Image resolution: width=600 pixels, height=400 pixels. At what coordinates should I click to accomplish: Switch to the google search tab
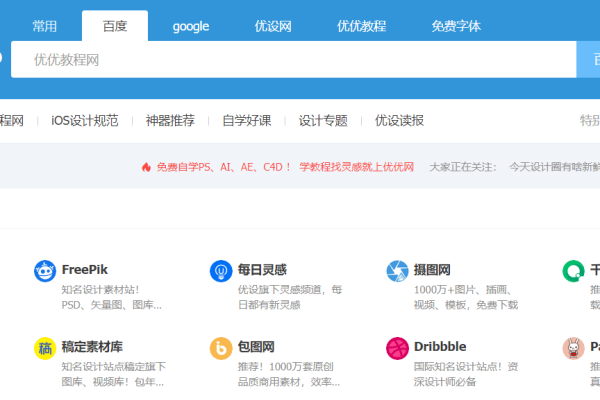tap(190, 26)
